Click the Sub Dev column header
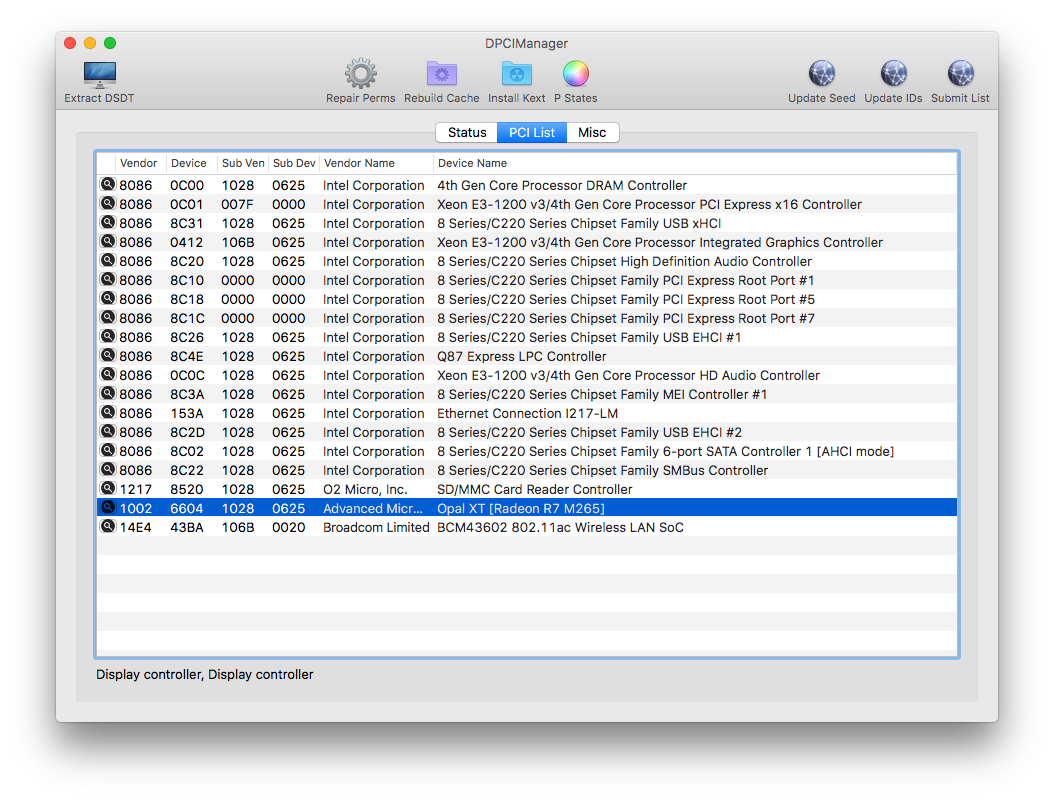This screenshot has height=802, width=1054. coord(293,163)
